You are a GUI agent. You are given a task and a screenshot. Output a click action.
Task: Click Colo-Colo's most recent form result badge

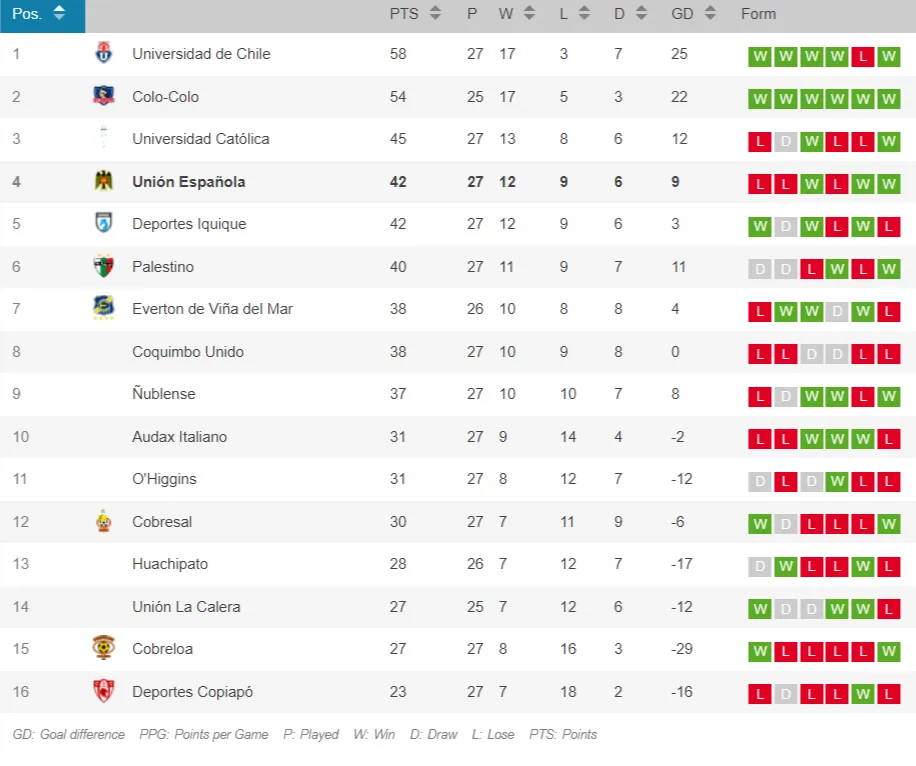889,99
